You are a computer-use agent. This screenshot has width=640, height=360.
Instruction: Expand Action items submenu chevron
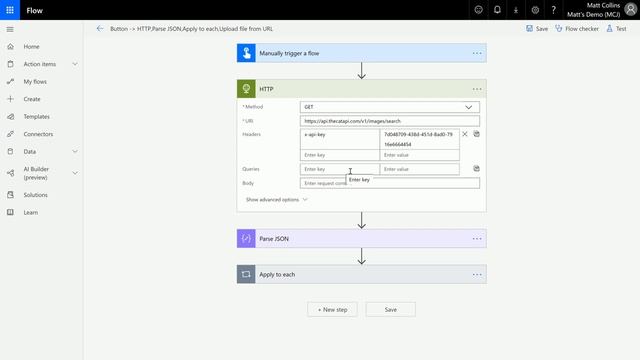(x=75, y=64)
